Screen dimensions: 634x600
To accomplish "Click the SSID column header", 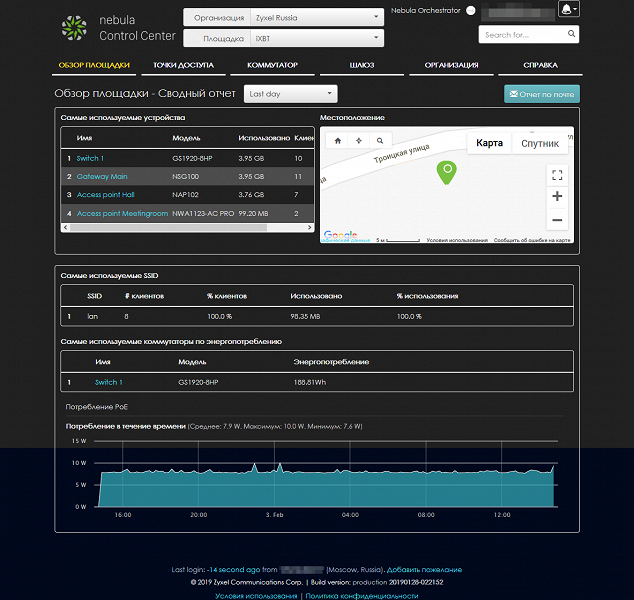I will click(95, 296).
